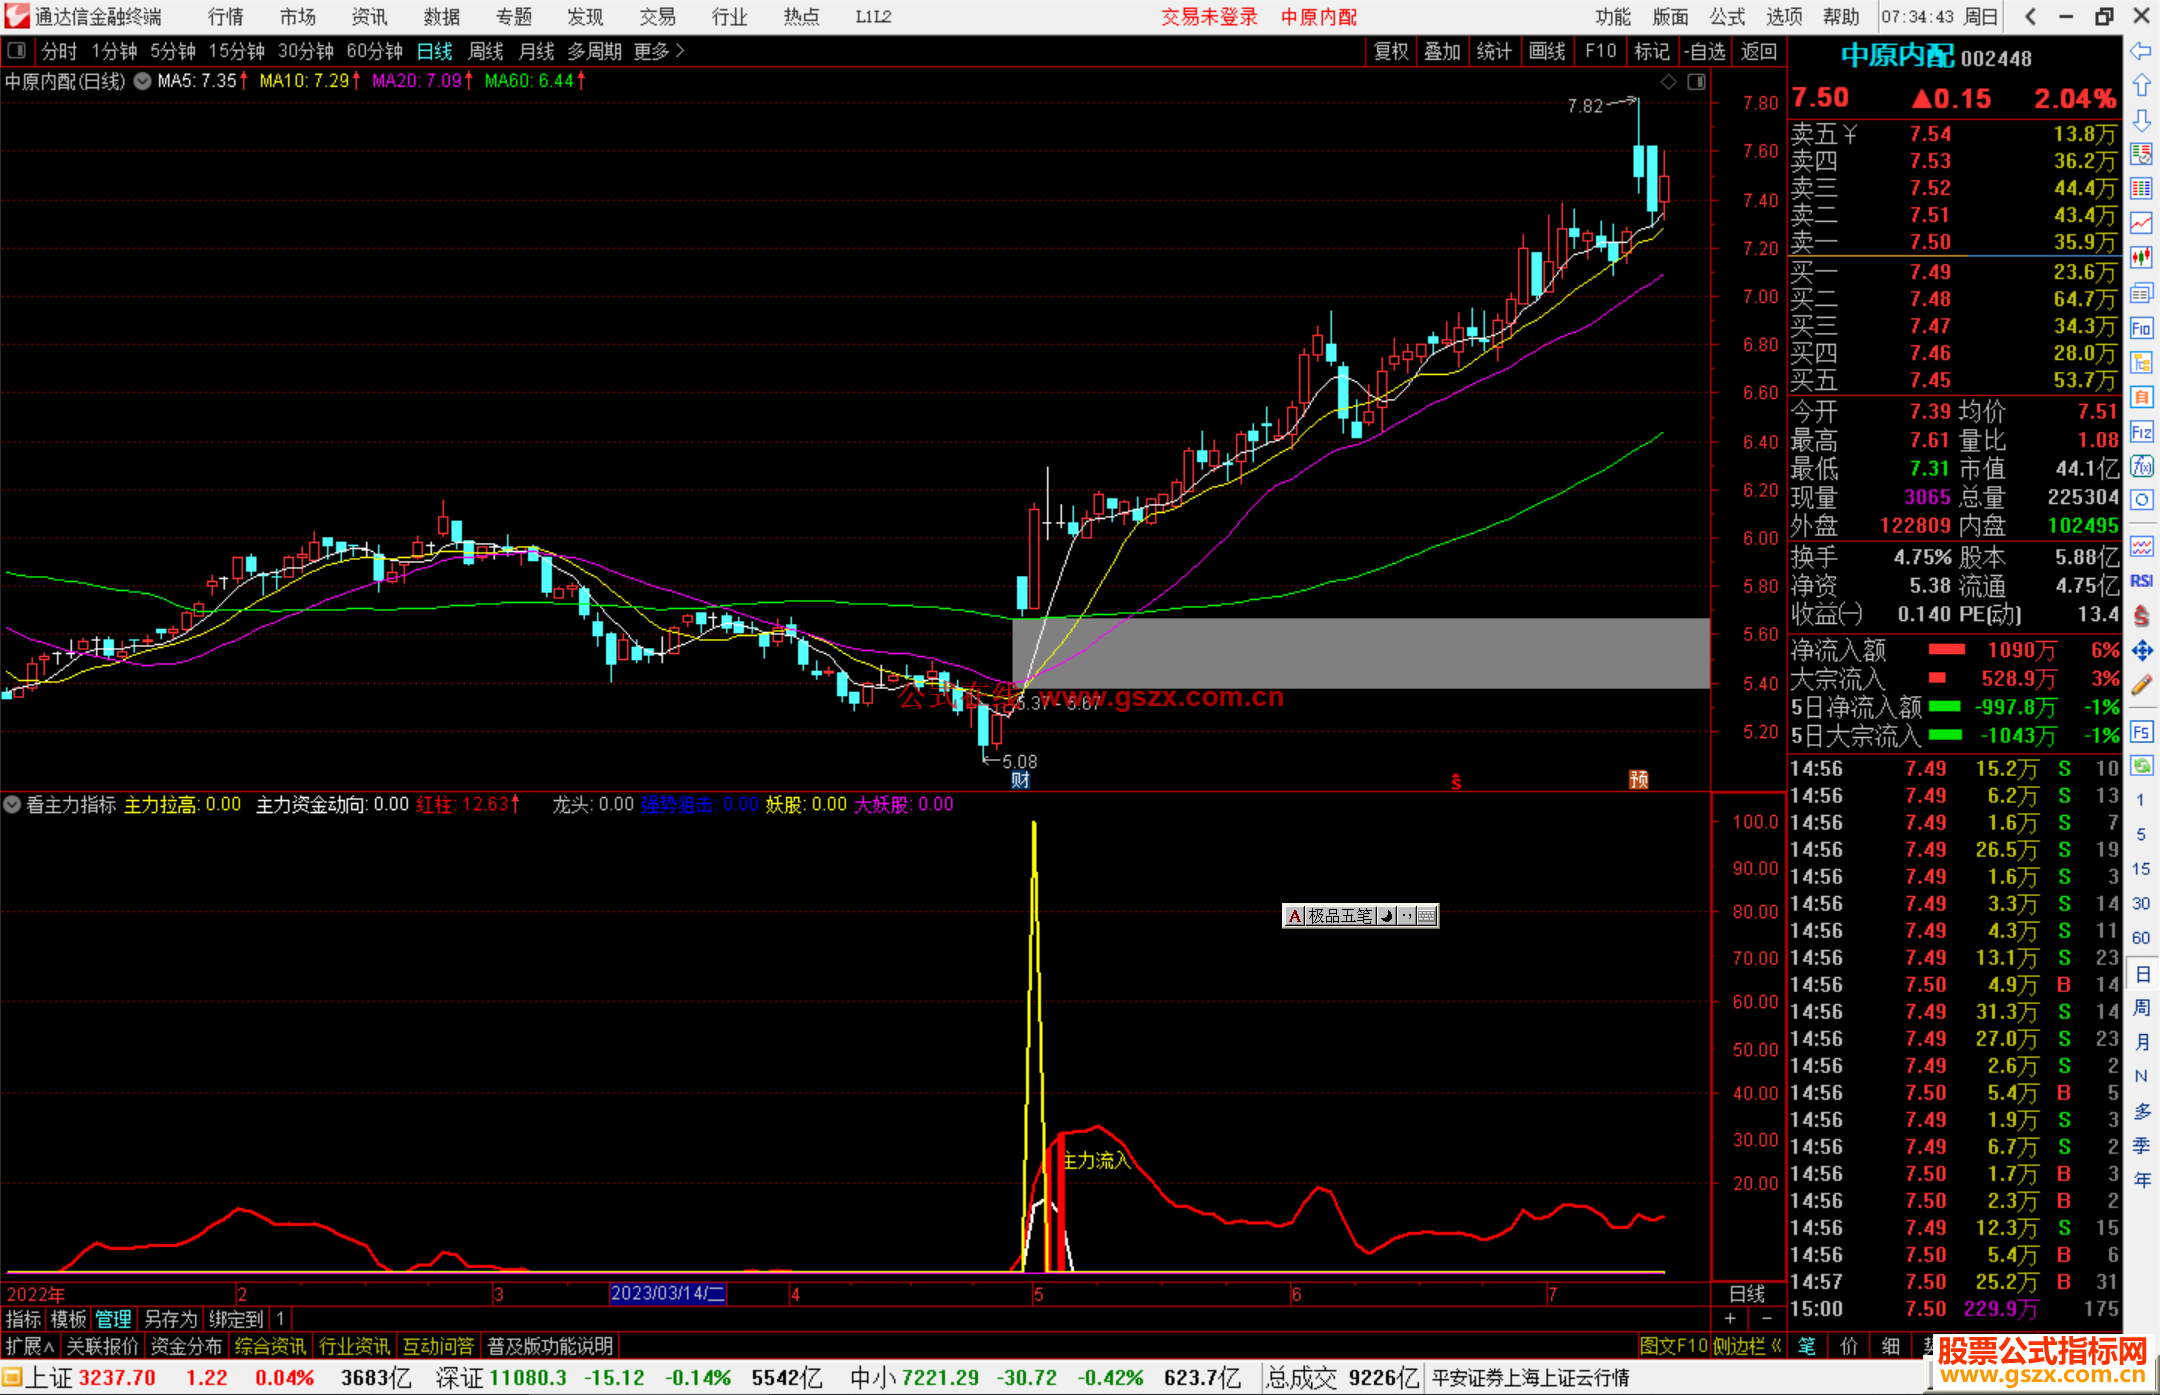Viewport: 2160px width, 1395px height.
Task: Collapse the indicator menu beside 看主力指标
Action: tap(12, 804)
